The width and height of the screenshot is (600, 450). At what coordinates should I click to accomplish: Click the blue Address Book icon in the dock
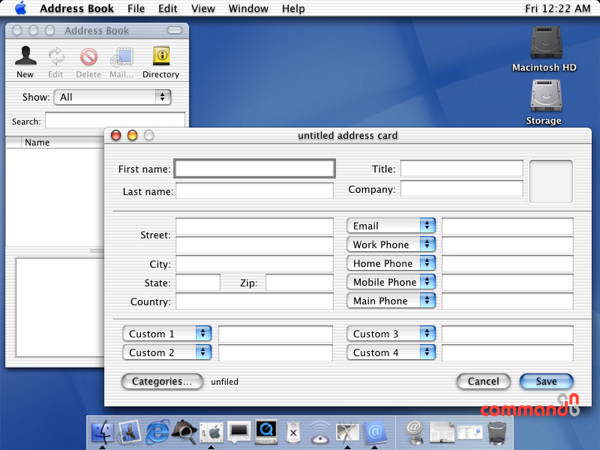coord(374,433)
